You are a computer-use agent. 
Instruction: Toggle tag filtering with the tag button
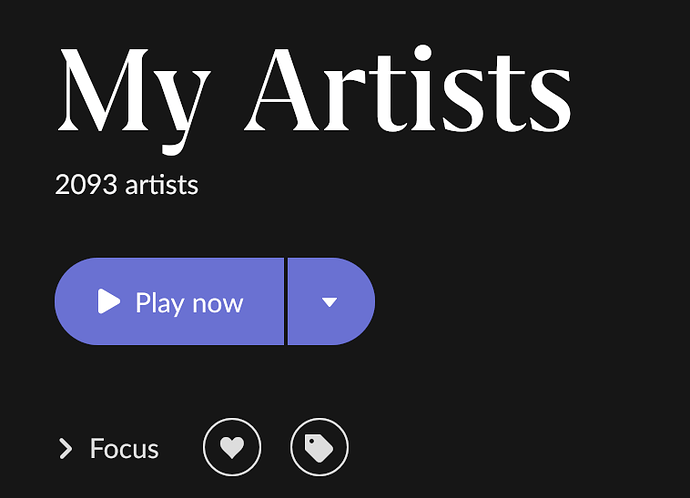(319, 447)
